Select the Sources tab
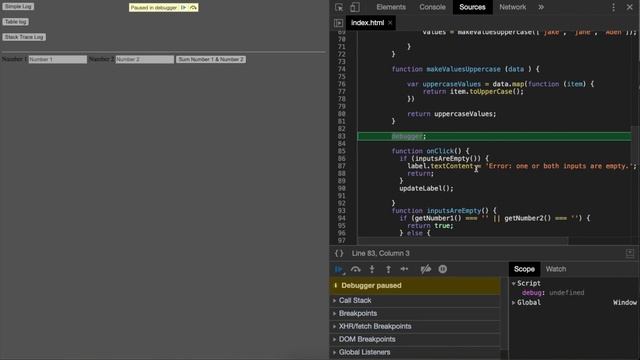 472,7
